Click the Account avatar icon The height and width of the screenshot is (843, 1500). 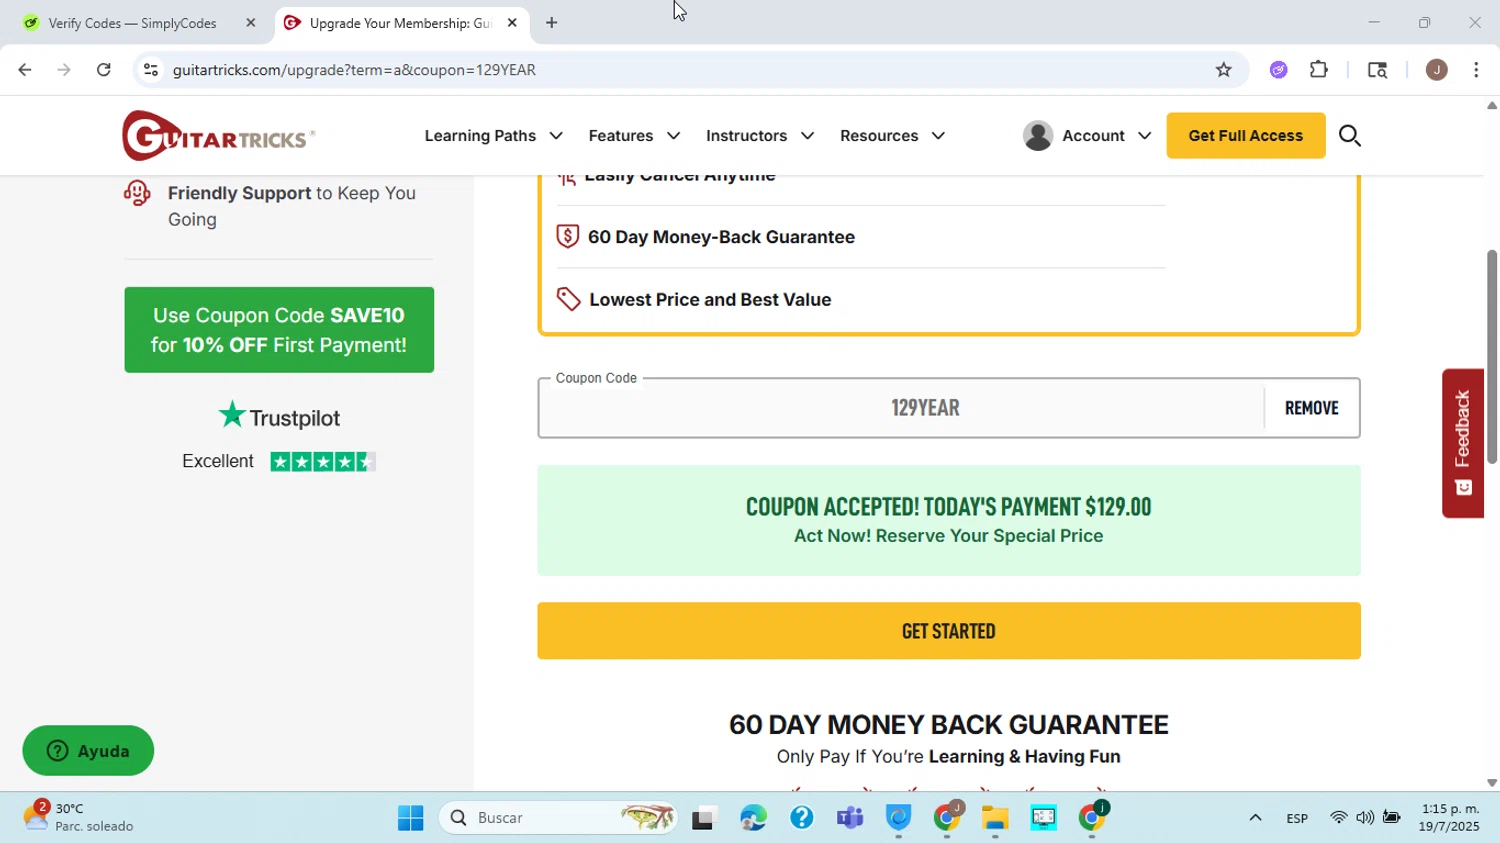[1038, 135]
